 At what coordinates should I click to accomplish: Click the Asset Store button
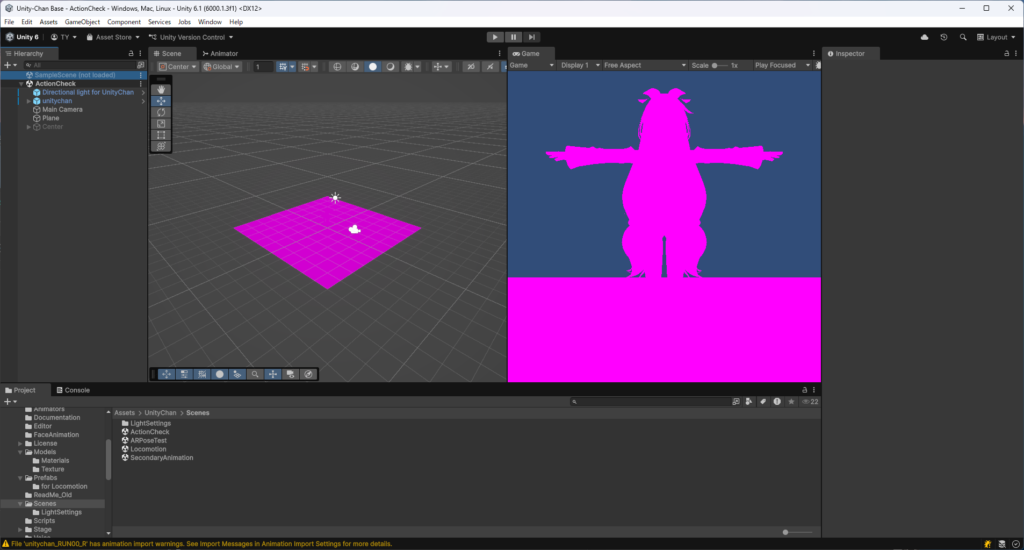[x=111, y=37]
